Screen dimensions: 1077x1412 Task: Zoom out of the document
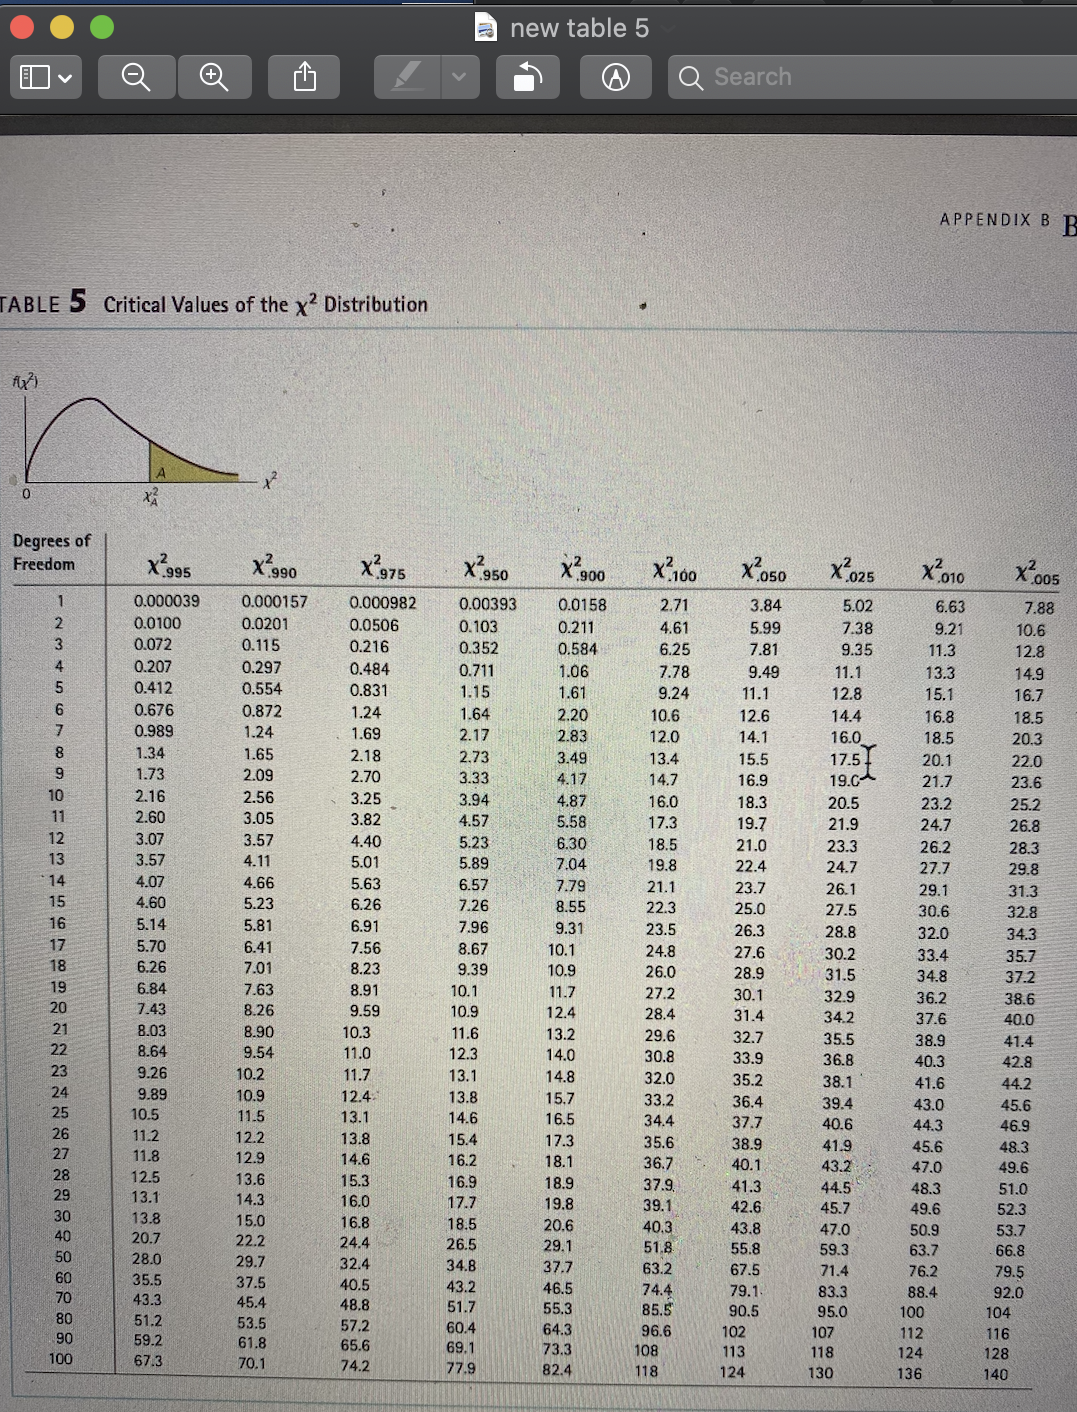coord(137,76)
